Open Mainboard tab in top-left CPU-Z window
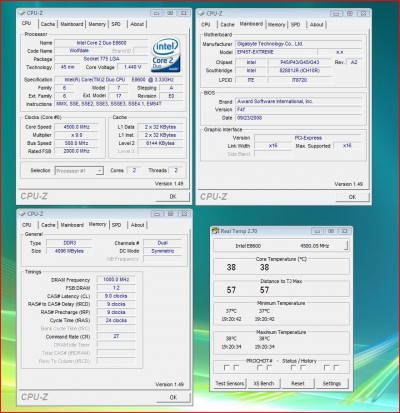Image resolution: width=400 pixels, height=413 pixels. (72, 24)
